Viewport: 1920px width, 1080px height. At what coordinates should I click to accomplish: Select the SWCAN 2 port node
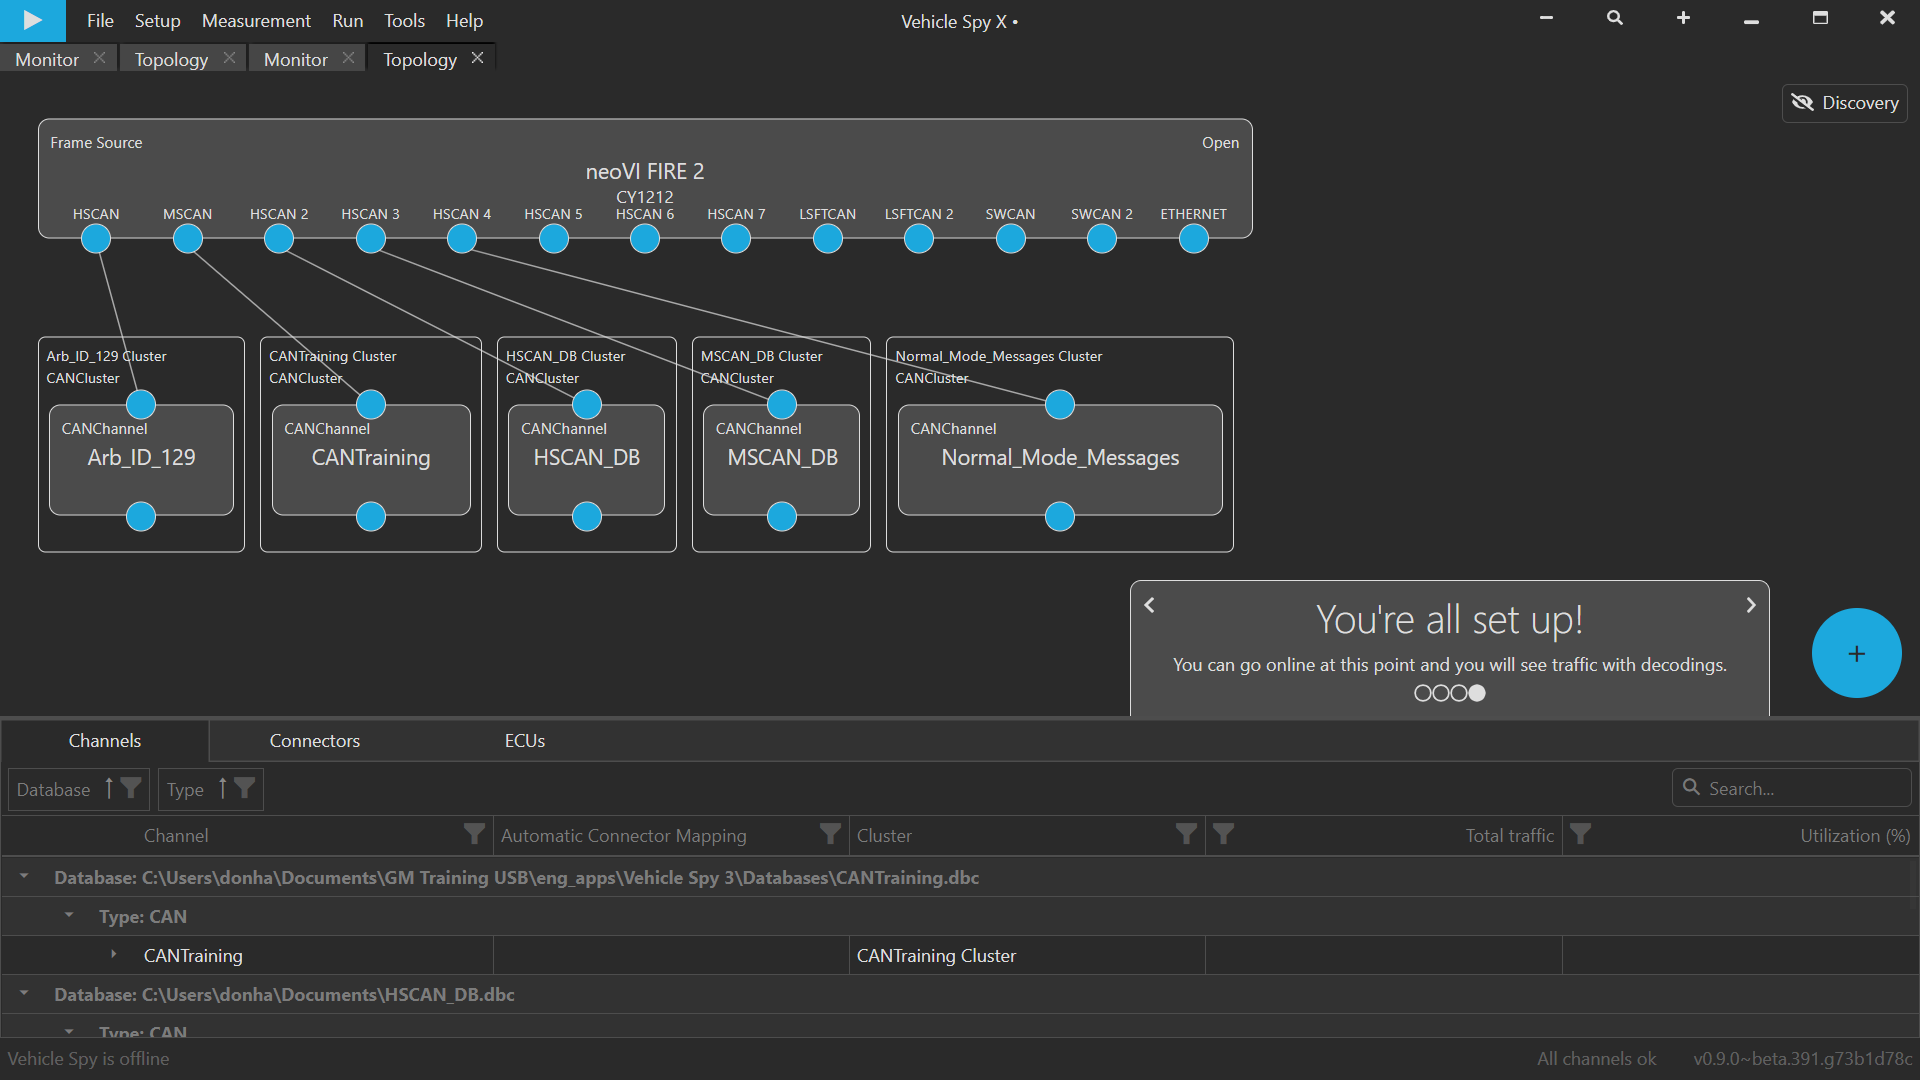point(1102,239)
